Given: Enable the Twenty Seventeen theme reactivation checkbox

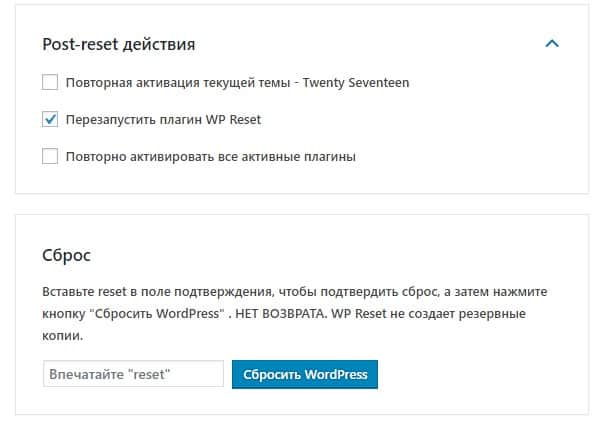Looking at the screenshot, I should [51, 83].
